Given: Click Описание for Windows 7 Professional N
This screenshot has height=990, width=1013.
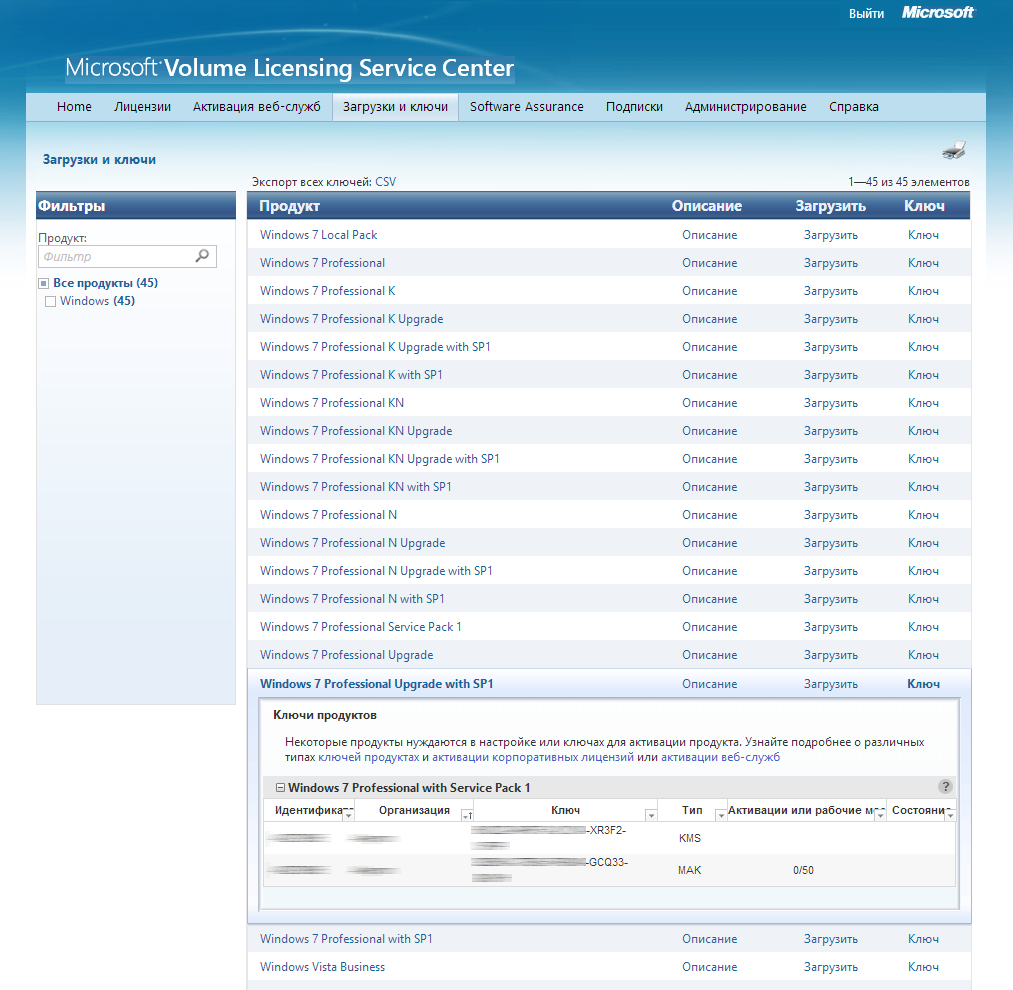Looking at the screenshot, I should coord(709,514).
